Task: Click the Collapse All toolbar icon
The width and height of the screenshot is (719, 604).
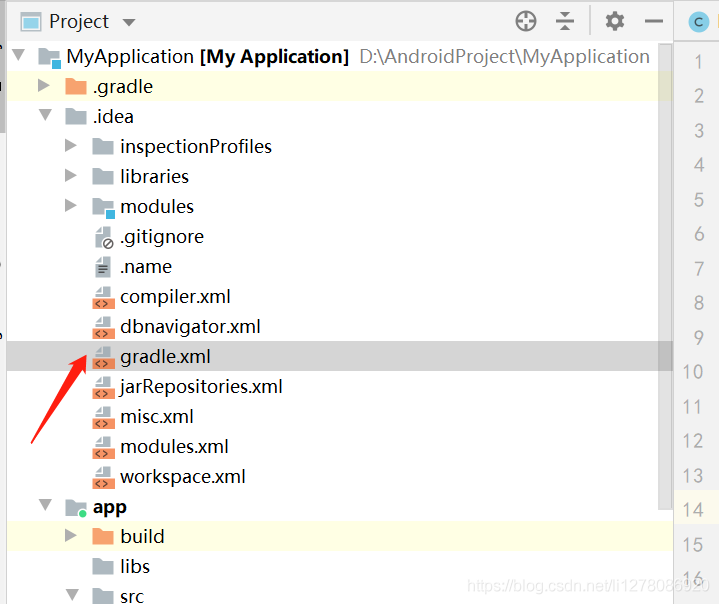Action: tap(565, 21)
